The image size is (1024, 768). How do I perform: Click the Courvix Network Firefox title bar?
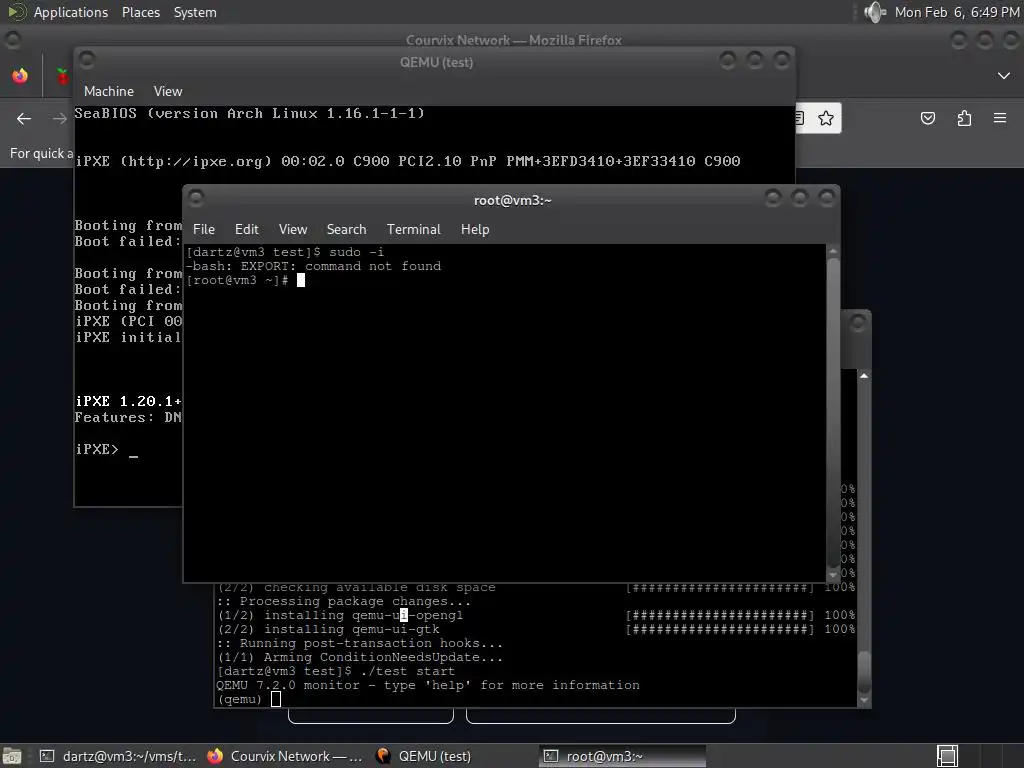(513, 40)
